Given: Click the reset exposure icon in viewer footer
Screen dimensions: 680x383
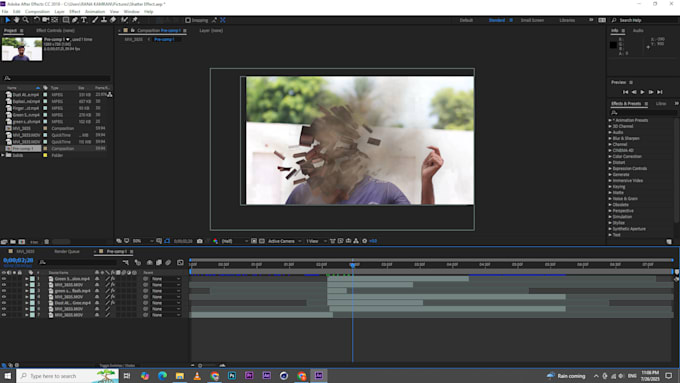Looking at the screenshot, I should (x=364, y=241).
